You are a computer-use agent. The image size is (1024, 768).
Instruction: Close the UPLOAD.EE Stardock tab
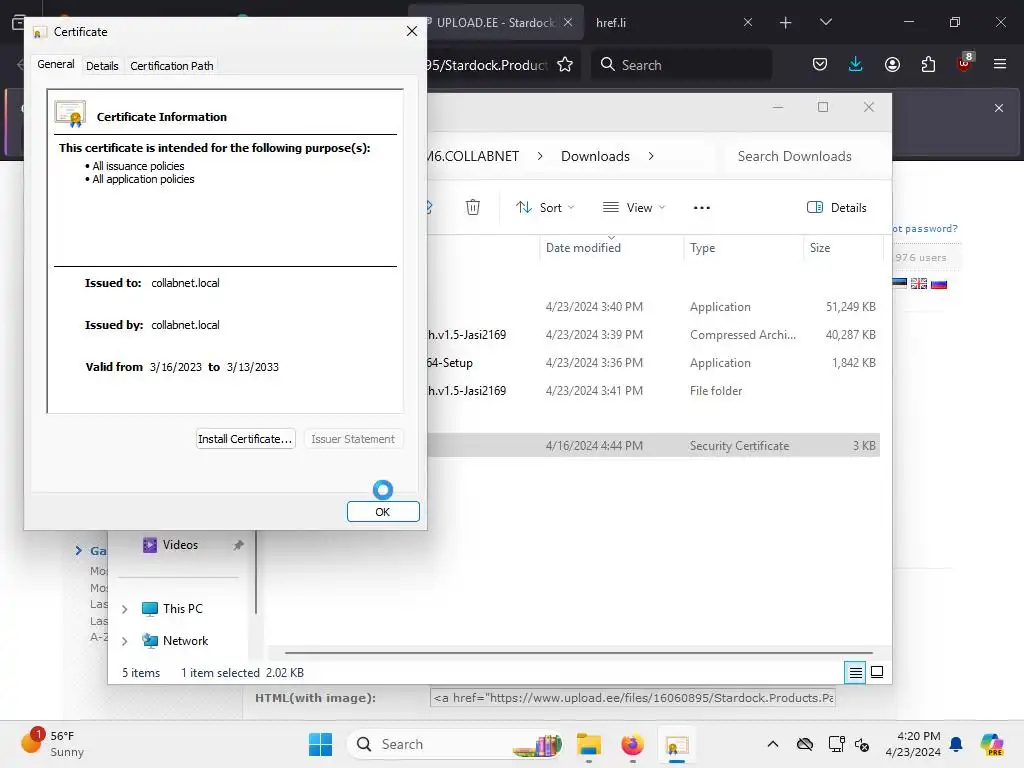568,22
